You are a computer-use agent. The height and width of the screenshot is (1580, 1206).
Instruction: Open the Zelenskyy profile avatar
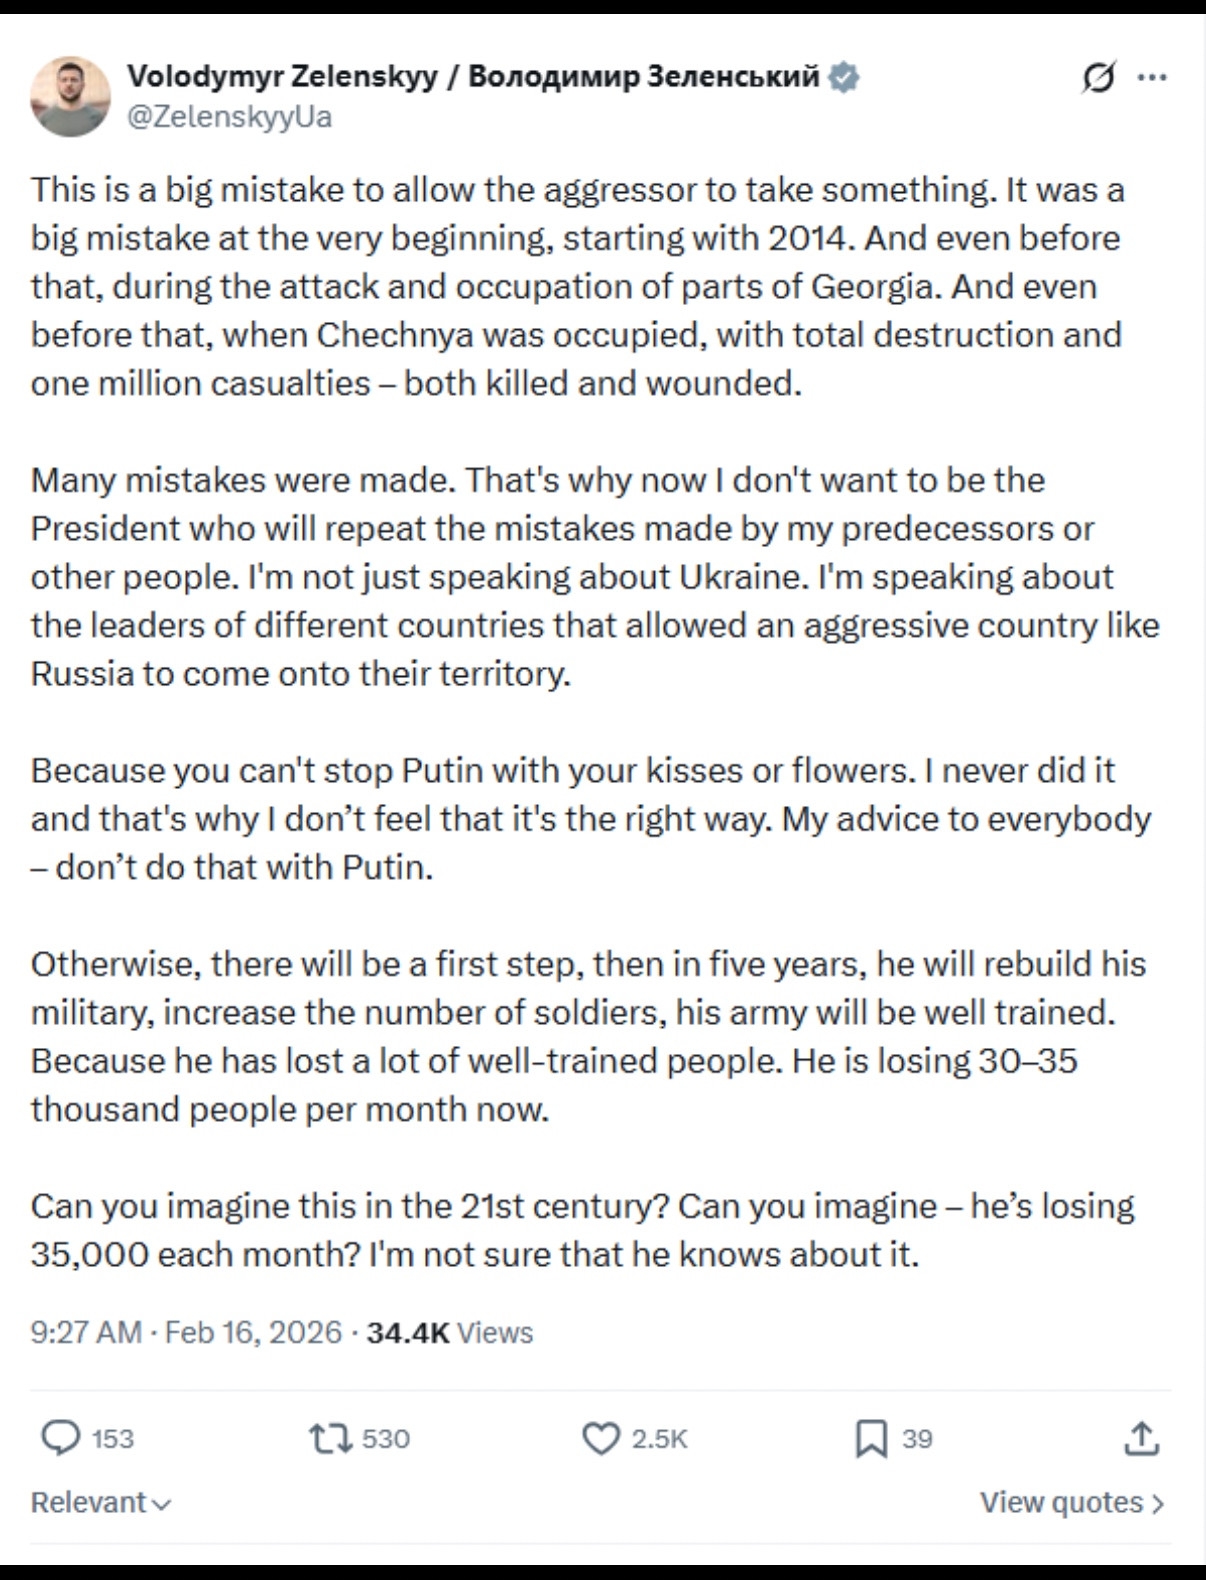pos(69,96)
